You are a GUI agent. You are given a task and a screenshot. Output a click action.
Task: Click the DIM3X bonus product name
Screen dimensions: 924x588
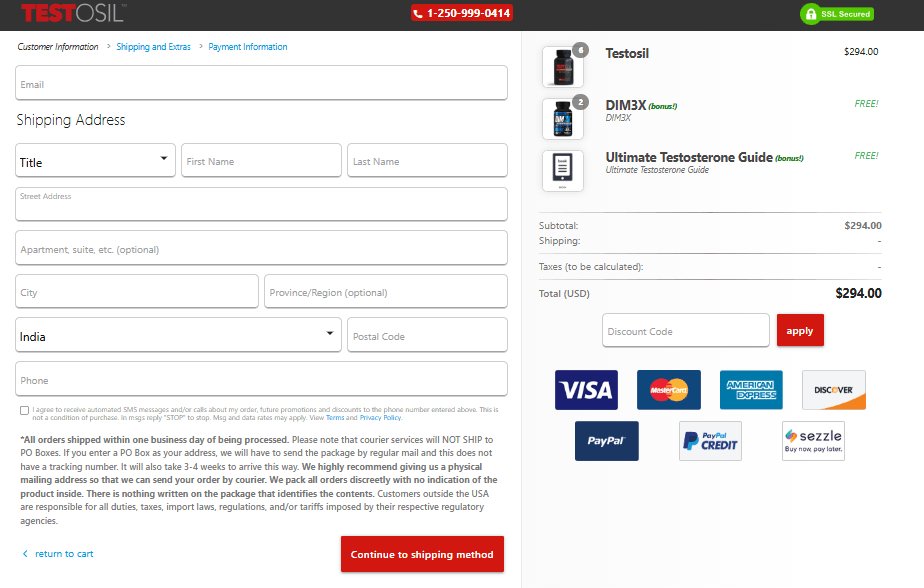tap(626, 105)
